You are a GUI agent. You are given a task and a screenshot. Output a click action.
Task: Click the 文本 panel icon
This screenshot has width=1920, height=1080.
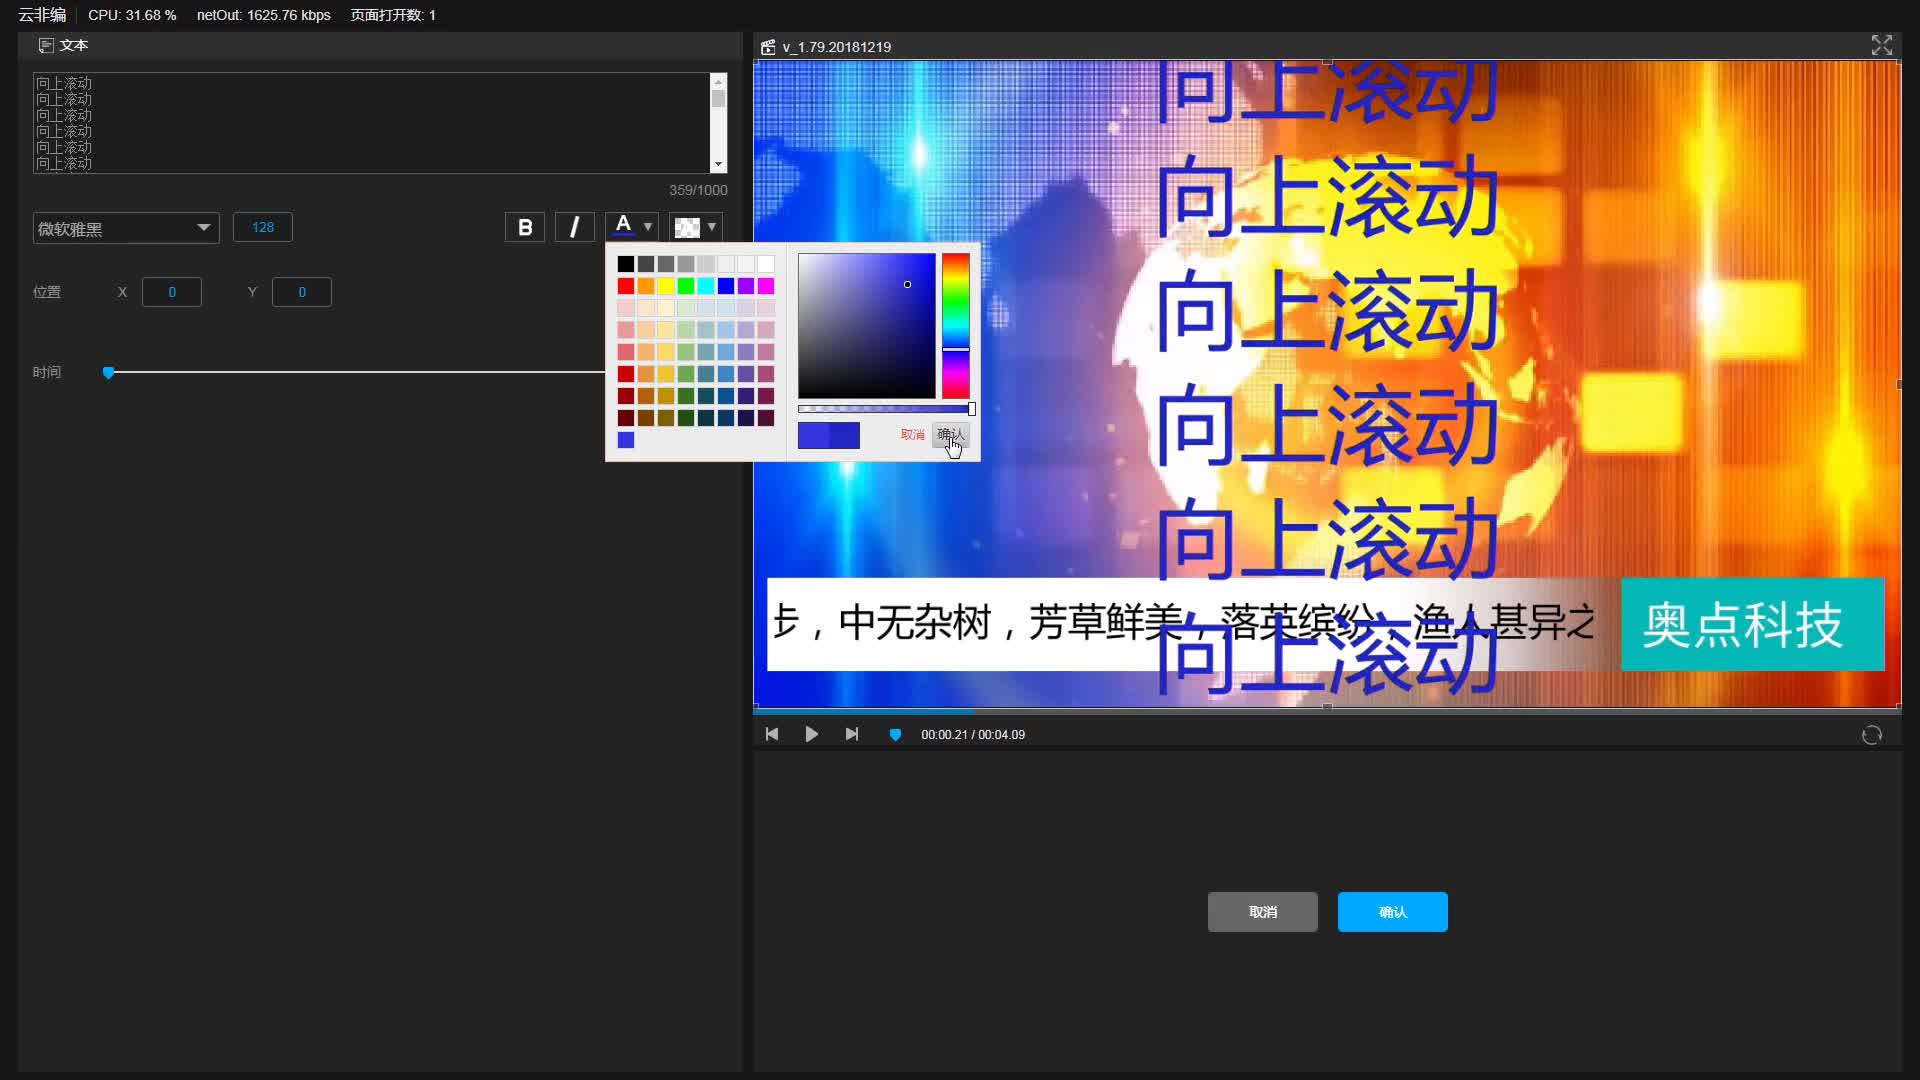point(46,45)
